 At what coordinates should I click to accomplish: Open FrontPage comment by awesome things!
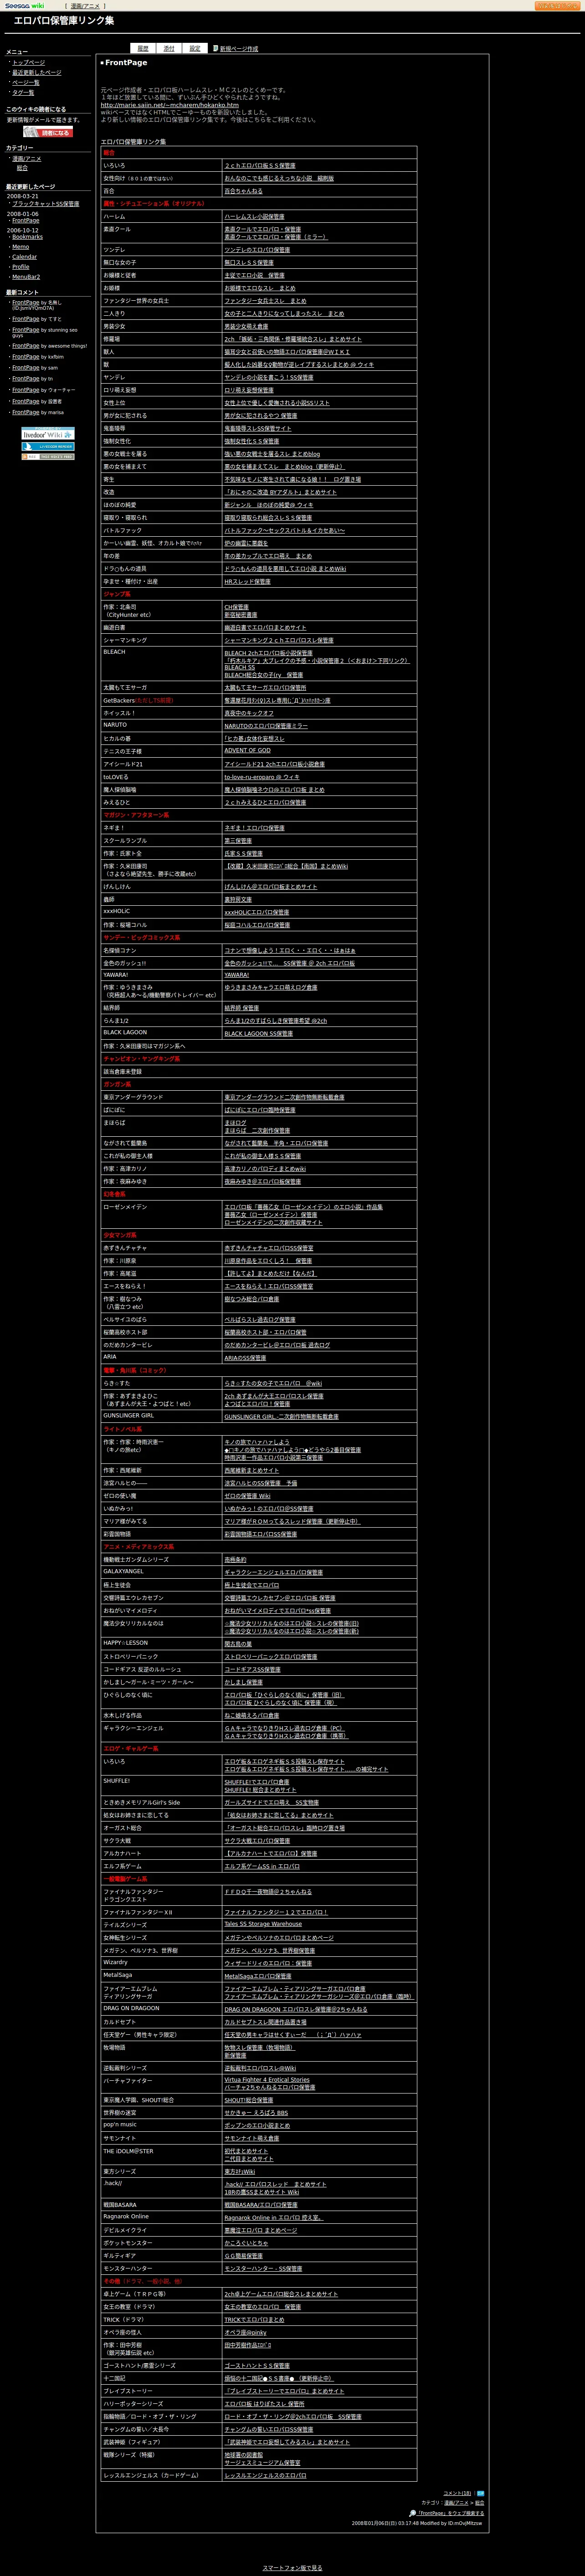(x=26, y=346)
